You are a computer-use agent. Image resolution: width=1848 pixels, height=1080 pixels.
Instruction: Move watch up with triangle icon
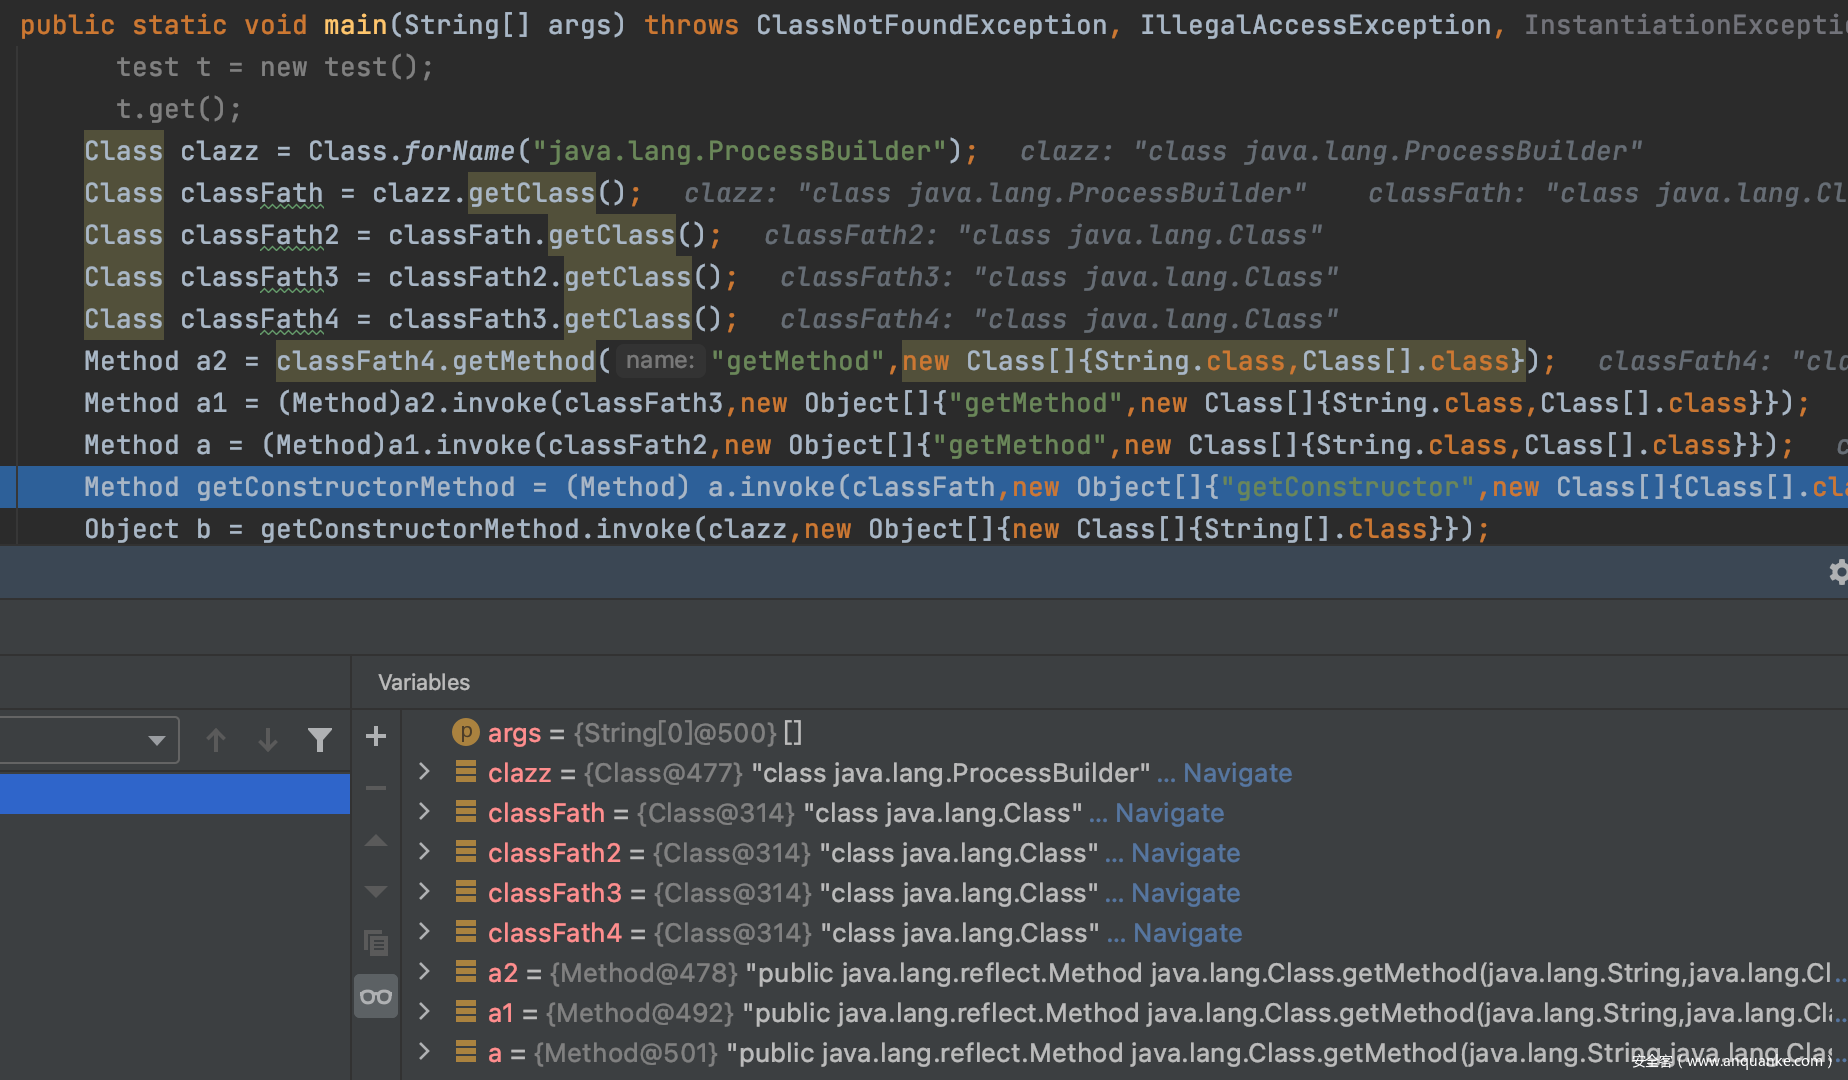(376, 841)
